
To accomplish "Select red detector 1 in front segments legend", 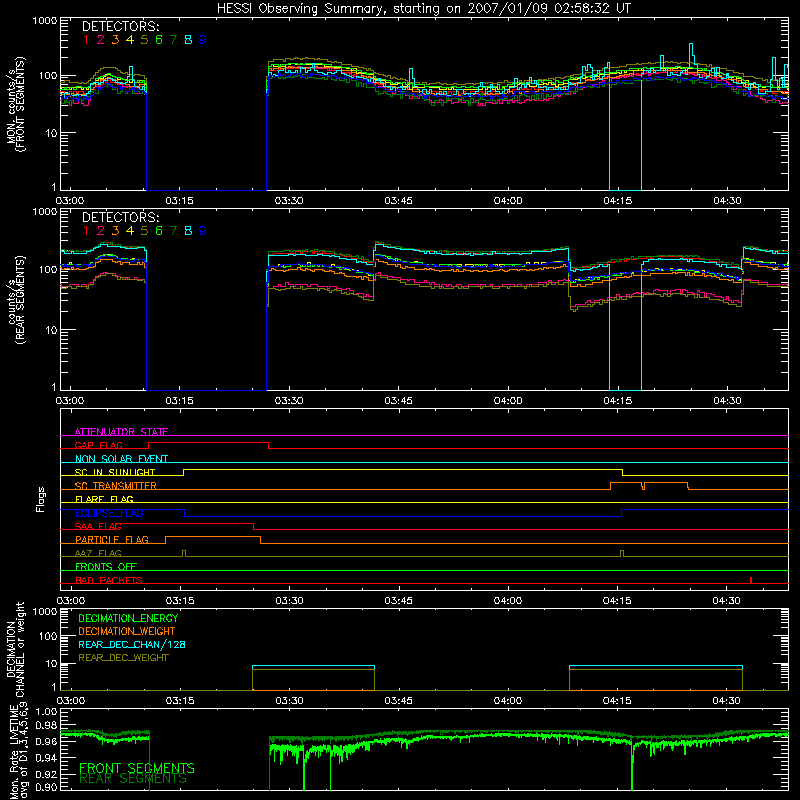I will coord(86,40).
